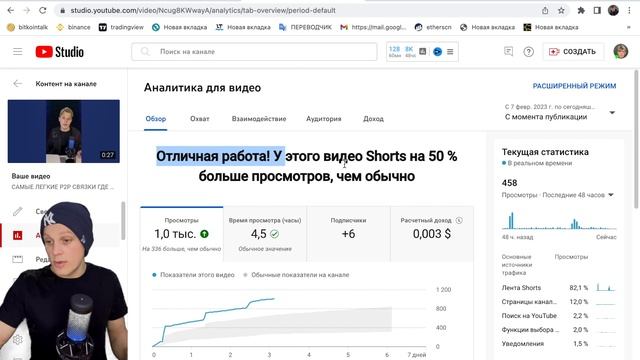Click 'Уведомления' traffic source row

coord(558,344)
